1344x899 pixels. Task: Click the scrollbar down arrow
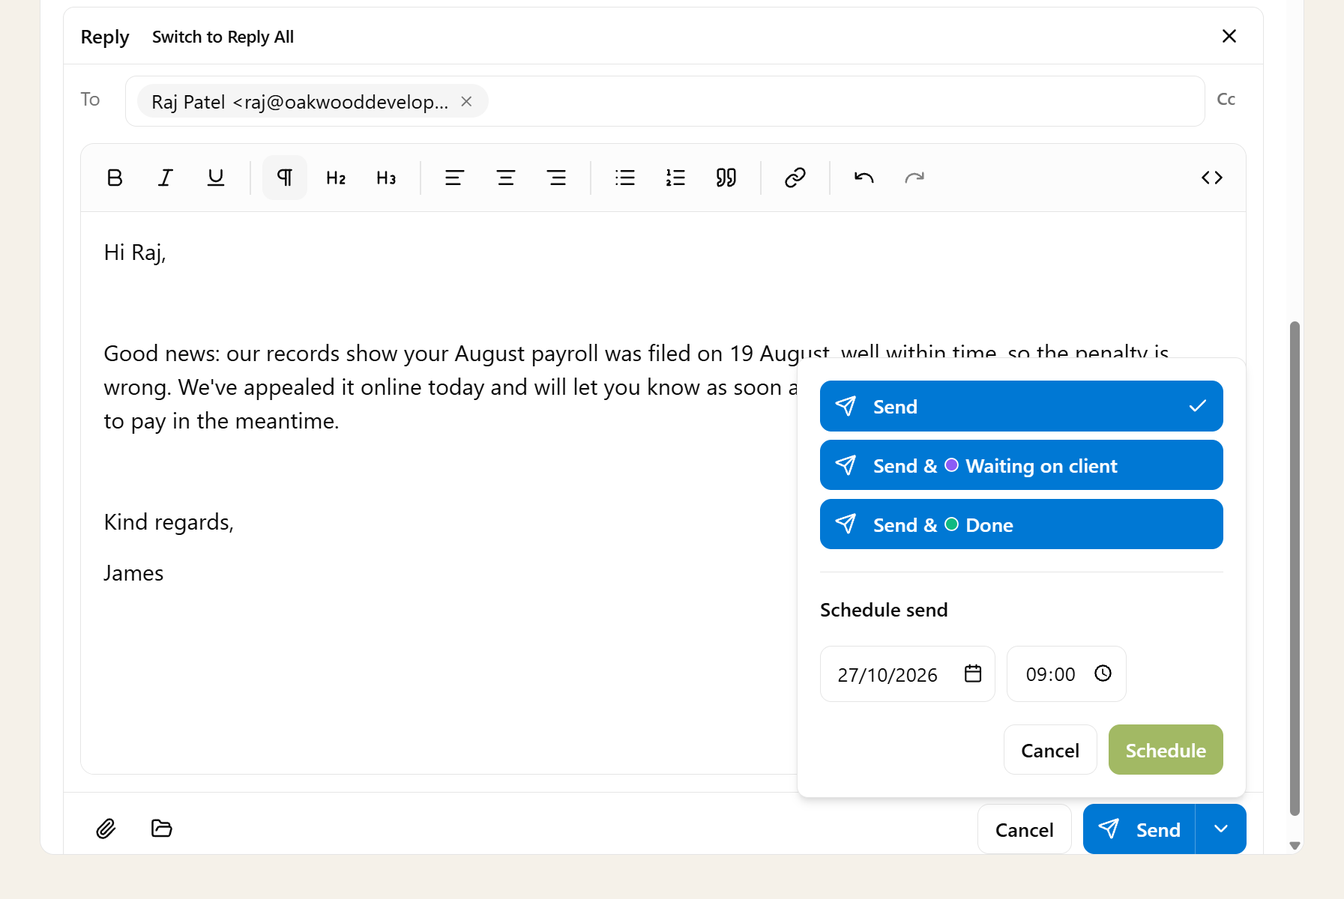tap(1295, 846)
